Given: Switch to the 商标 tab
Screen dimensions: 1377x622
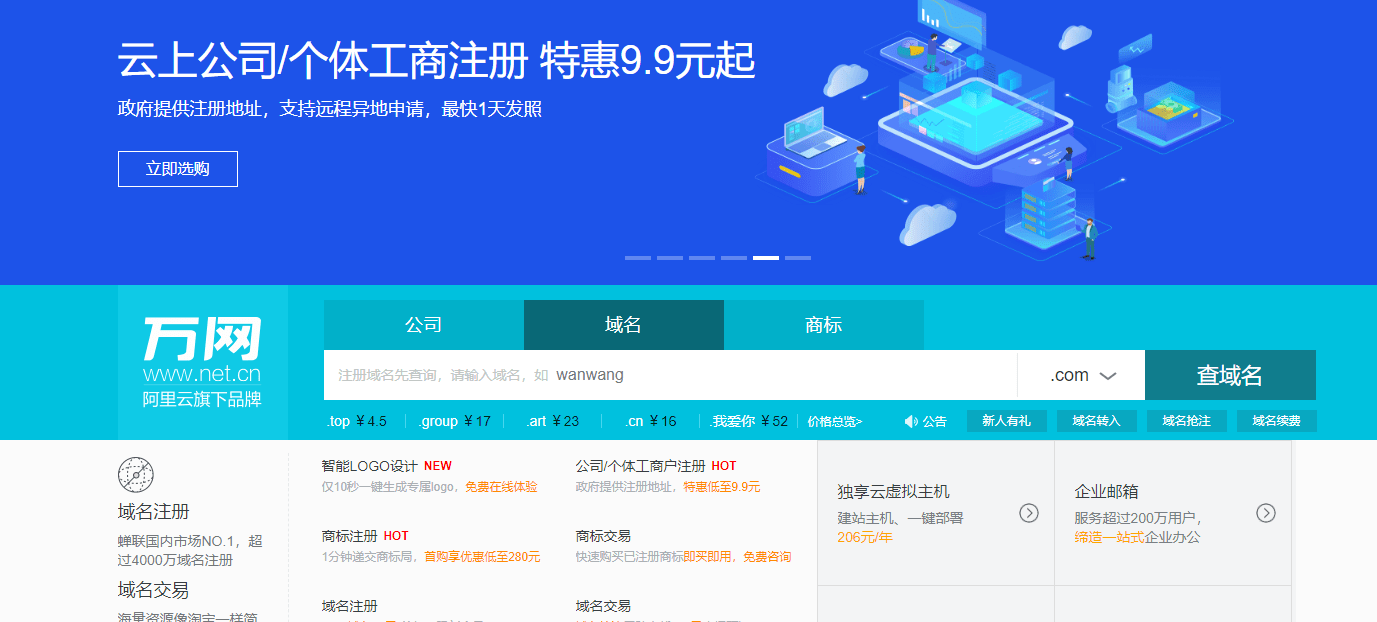Looking at the screenshot, I should pos(824,325).
